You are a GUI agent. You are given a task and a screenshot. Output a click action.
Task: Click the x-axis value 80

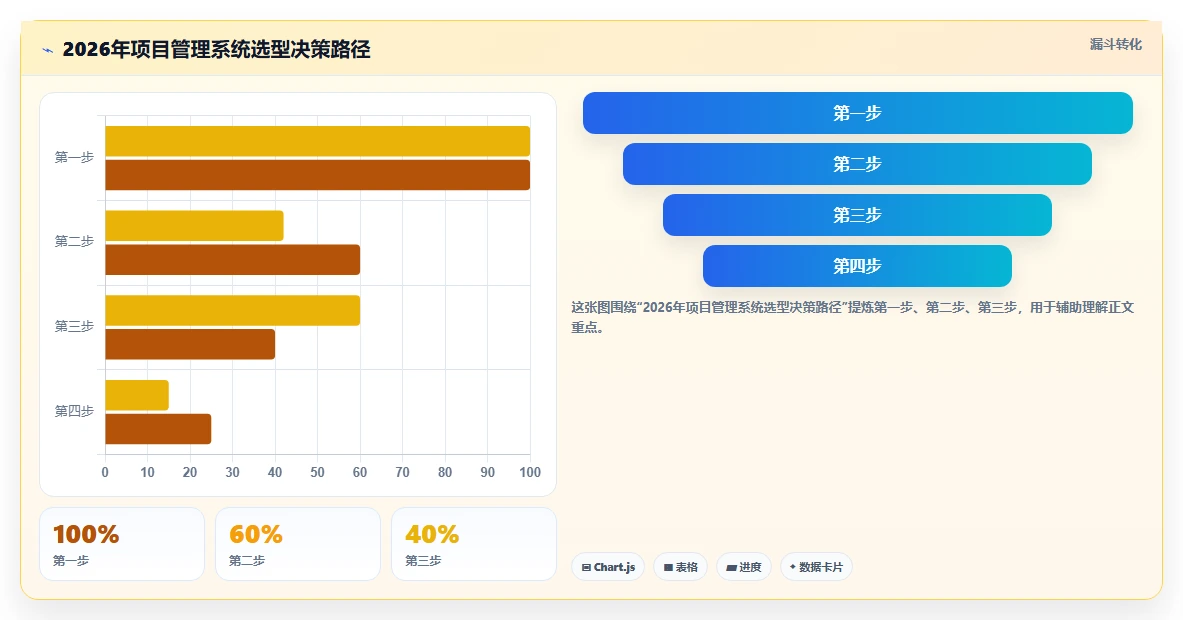[445, 472]
